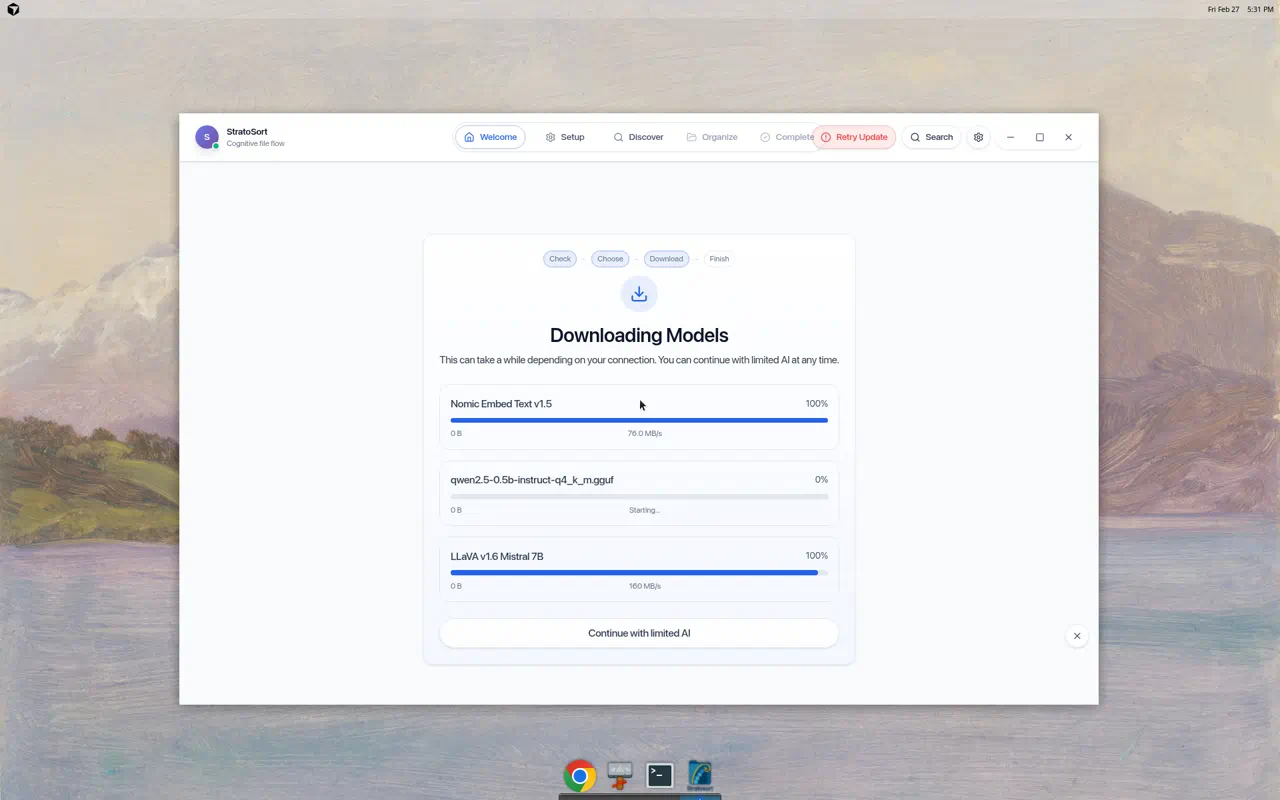Launch Google Chrome from the dock
Screen dimensions: 1280x800
[x=579, y=775]
